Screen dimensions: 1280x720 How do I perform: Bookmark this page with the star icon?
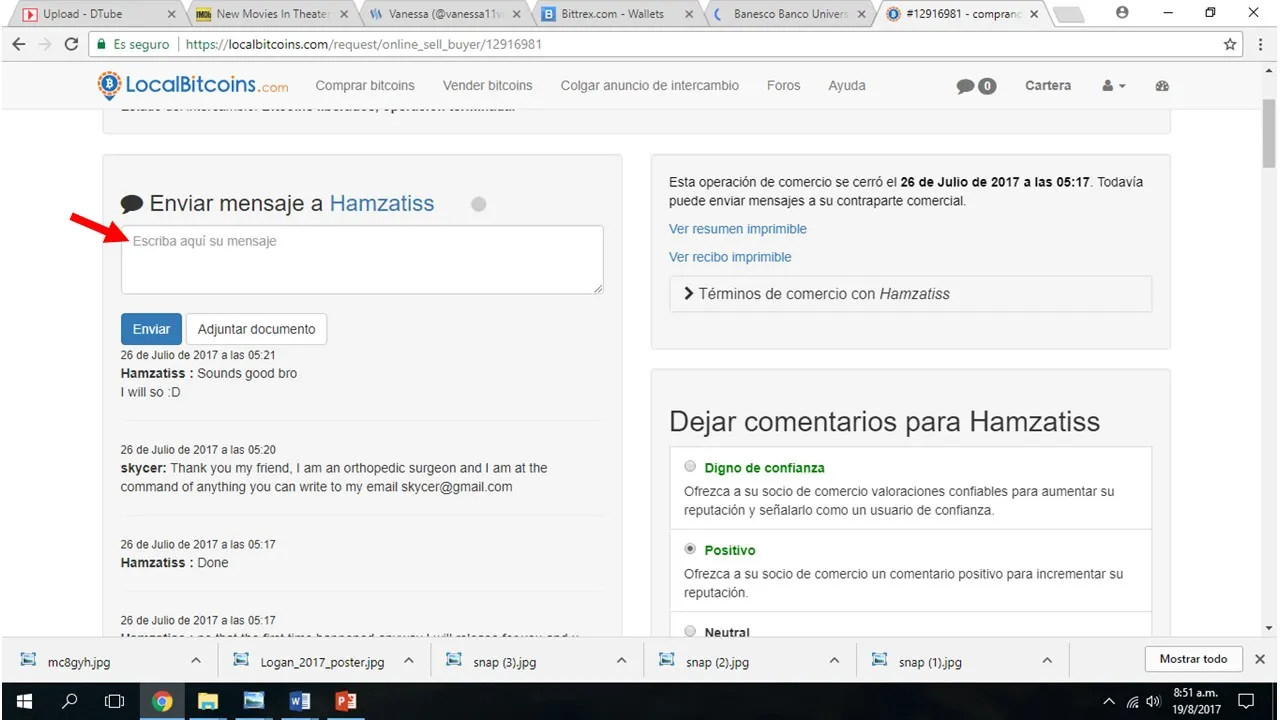tap(1230, 45)
